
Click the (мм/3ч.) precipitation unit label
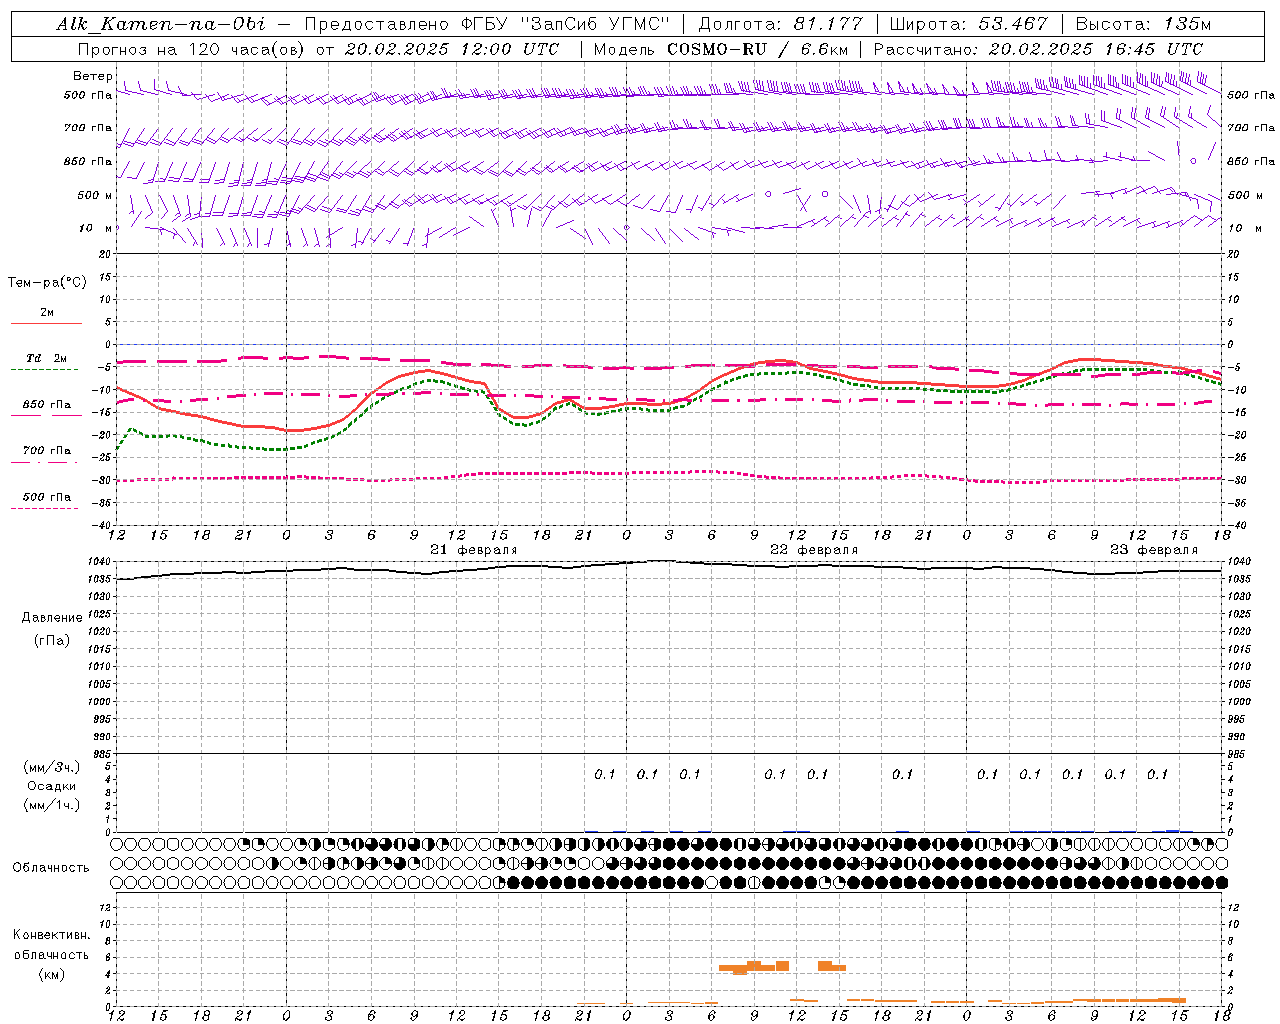[52, 767]
